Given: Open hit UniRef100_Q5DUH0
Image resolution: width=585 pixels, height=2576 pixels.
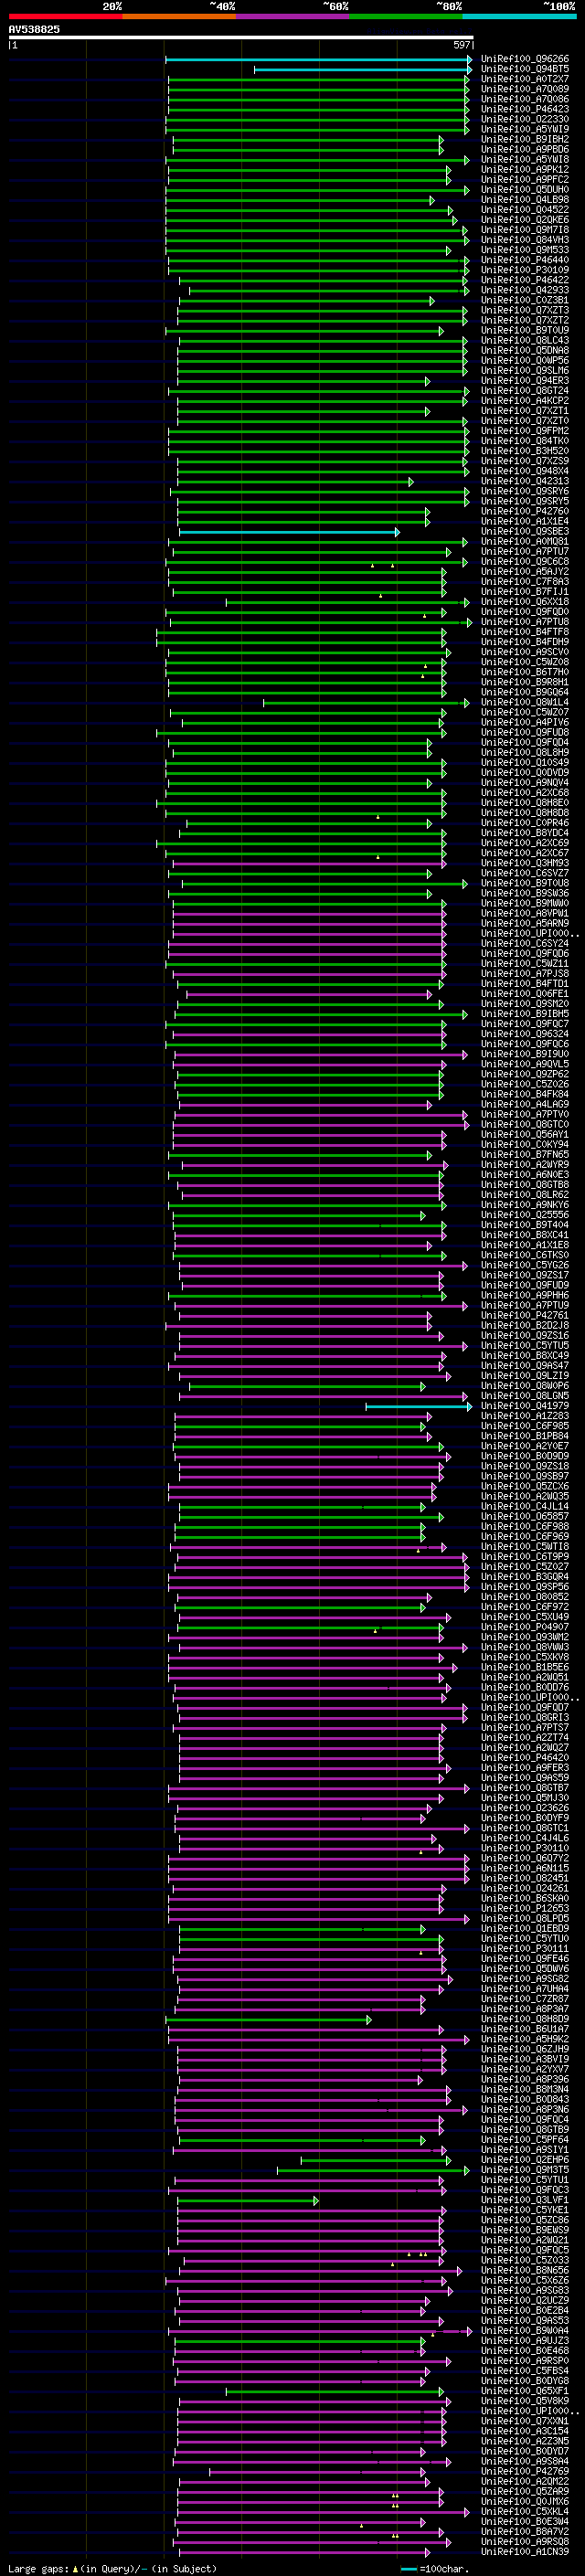Looking at the screenshot, I should (525, 190).
